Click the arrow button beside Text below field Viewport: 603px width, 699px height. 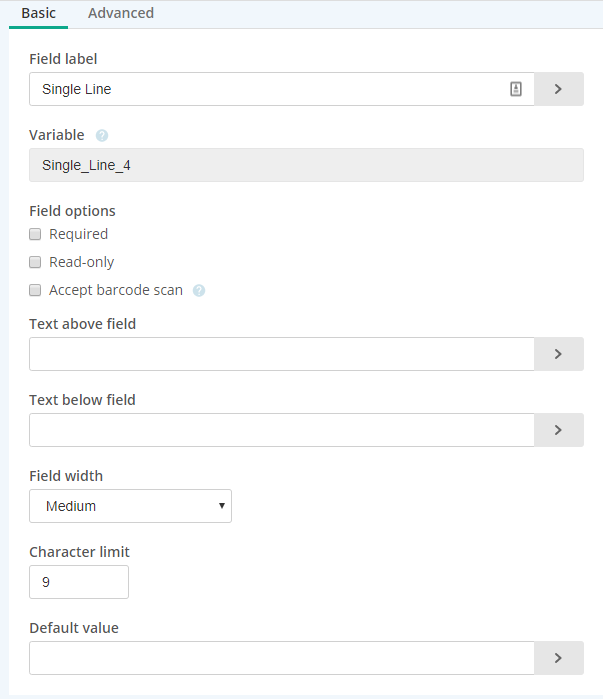[558, 430]
